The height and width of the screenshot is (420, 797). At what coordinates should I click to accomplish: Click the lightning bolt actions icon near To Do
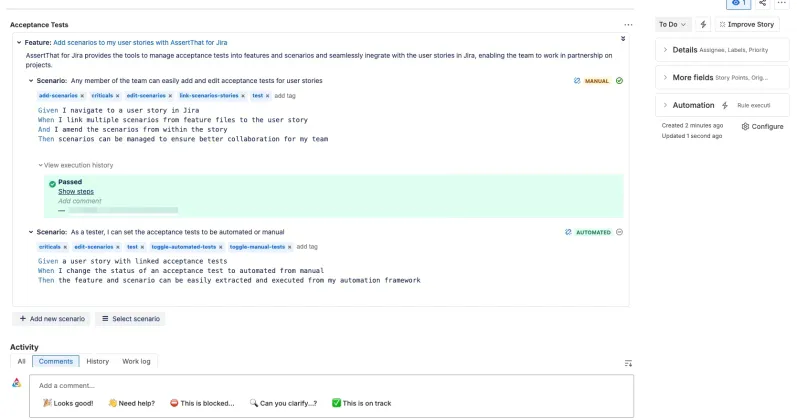click(703, 24)
